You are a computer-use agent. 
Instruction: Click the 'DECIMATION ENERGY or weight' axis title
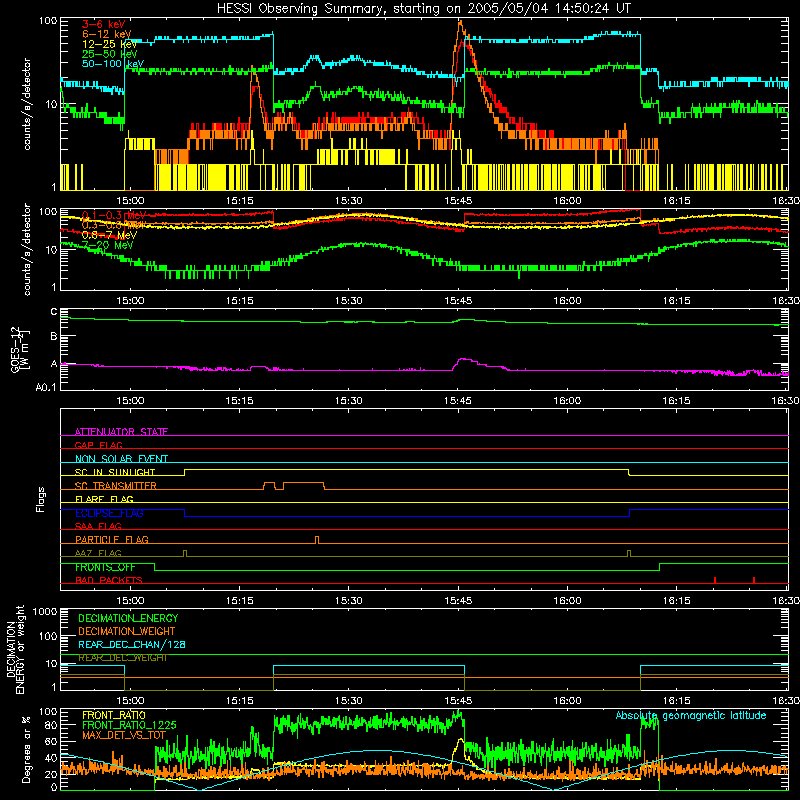(x=16, y=649)
